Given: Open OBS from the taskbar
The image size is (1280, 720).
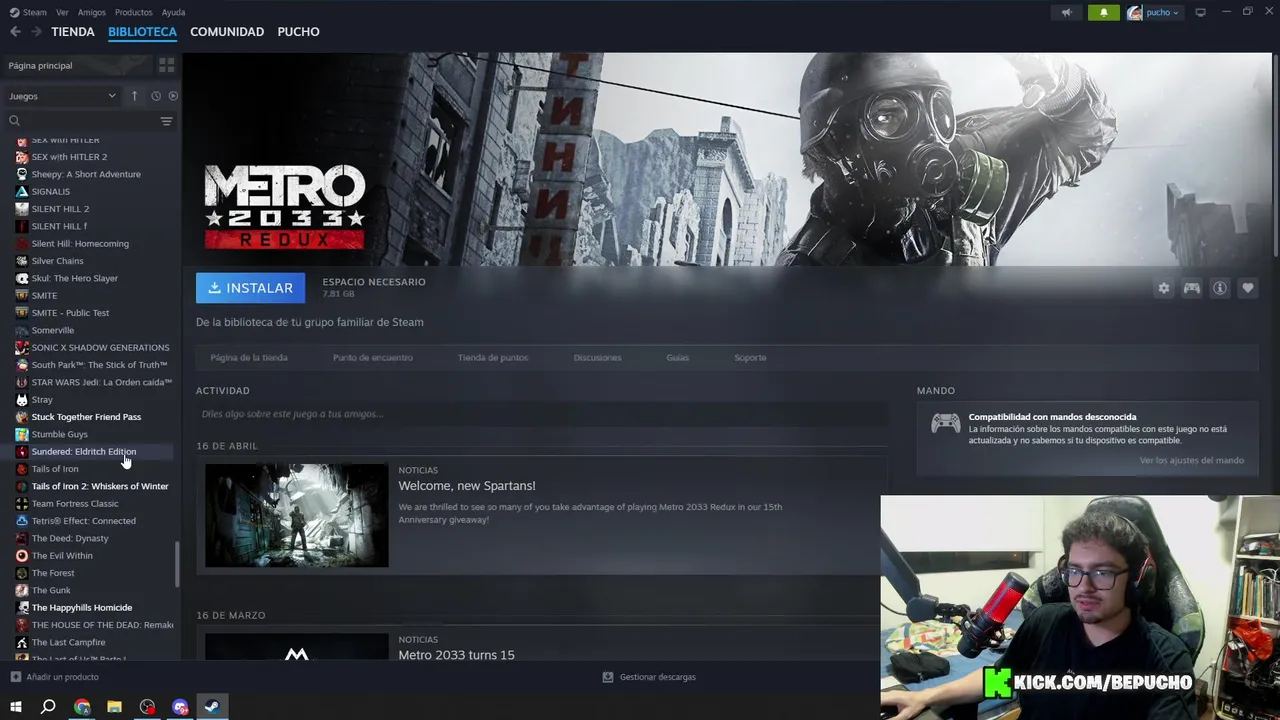Looking at the screenshot, I should point(147,707).
